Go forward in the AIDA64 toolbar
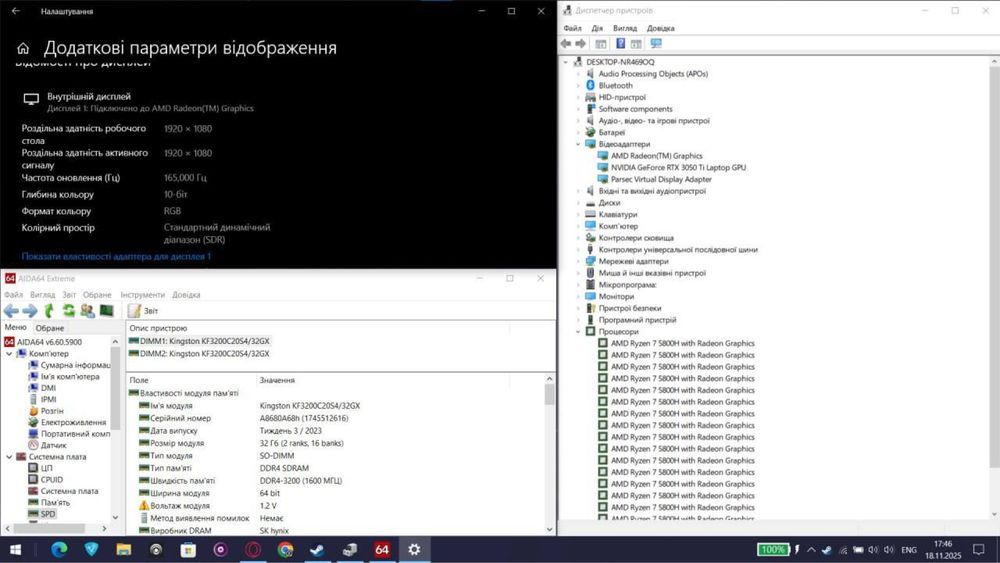Image resolution: width=1000 pixels, height=563 pixels. click(x=30, y=311)
